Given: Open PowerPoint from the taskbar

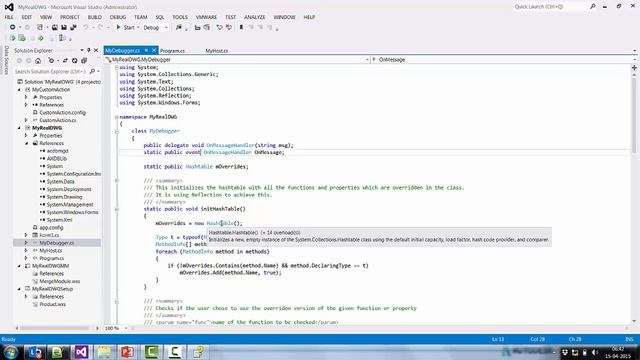Looking at the screenshot, I should coord(128,352).
